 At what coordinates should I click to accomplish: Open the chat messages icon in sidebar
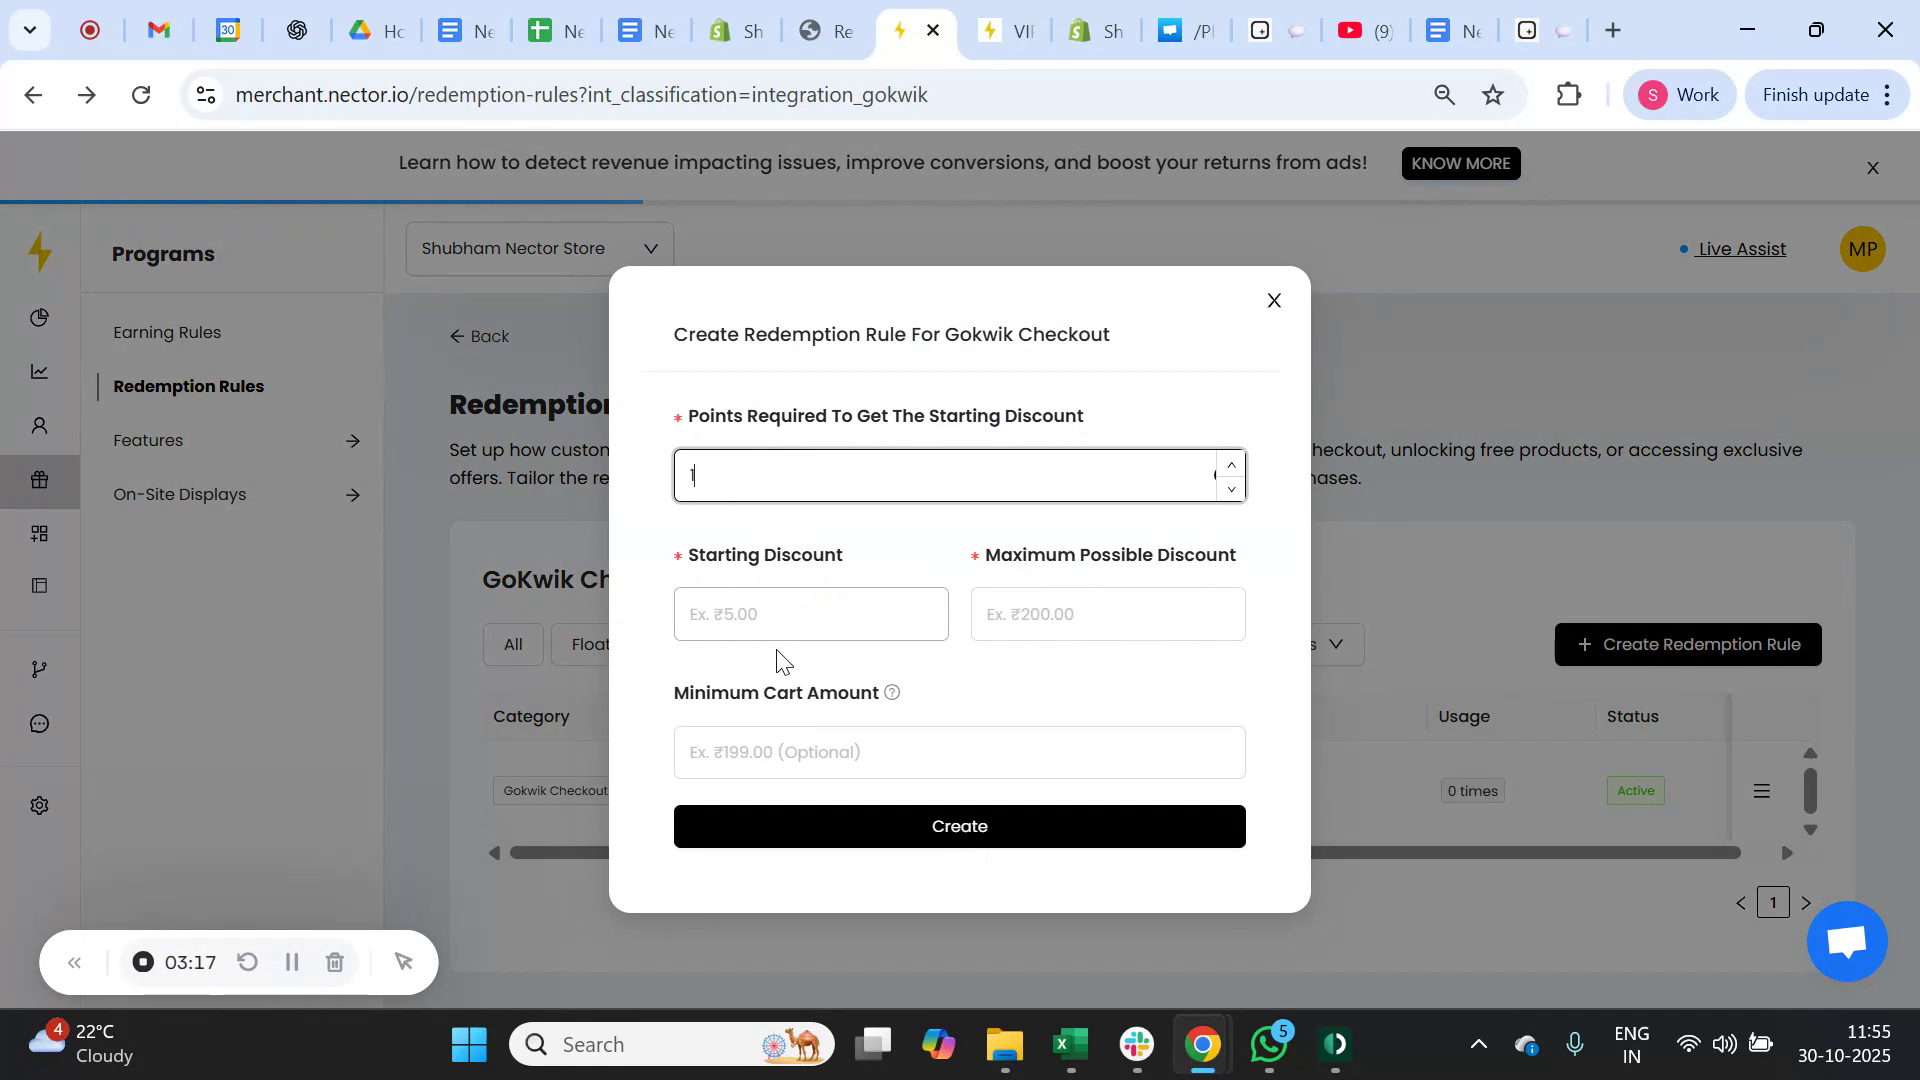pyautogui.click(x=40, y=723)
